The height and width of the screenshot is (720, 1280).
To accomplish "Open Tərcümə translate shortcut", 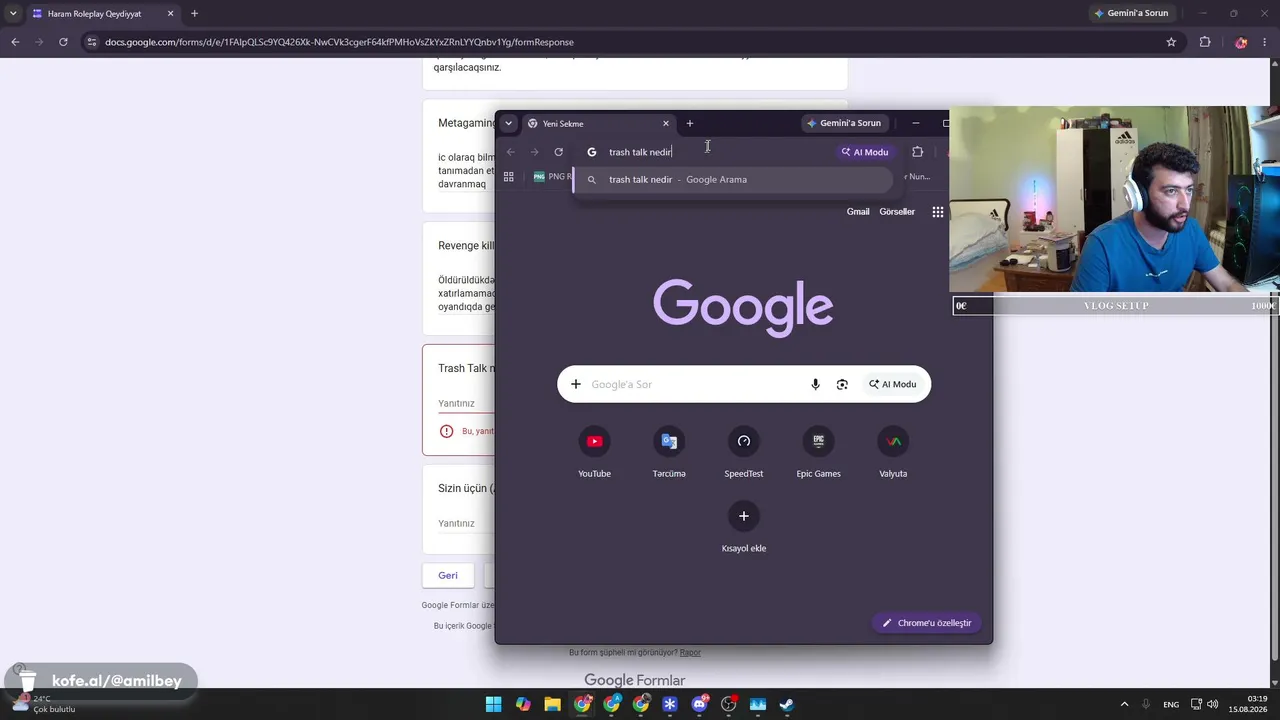I will coord(669,452).
